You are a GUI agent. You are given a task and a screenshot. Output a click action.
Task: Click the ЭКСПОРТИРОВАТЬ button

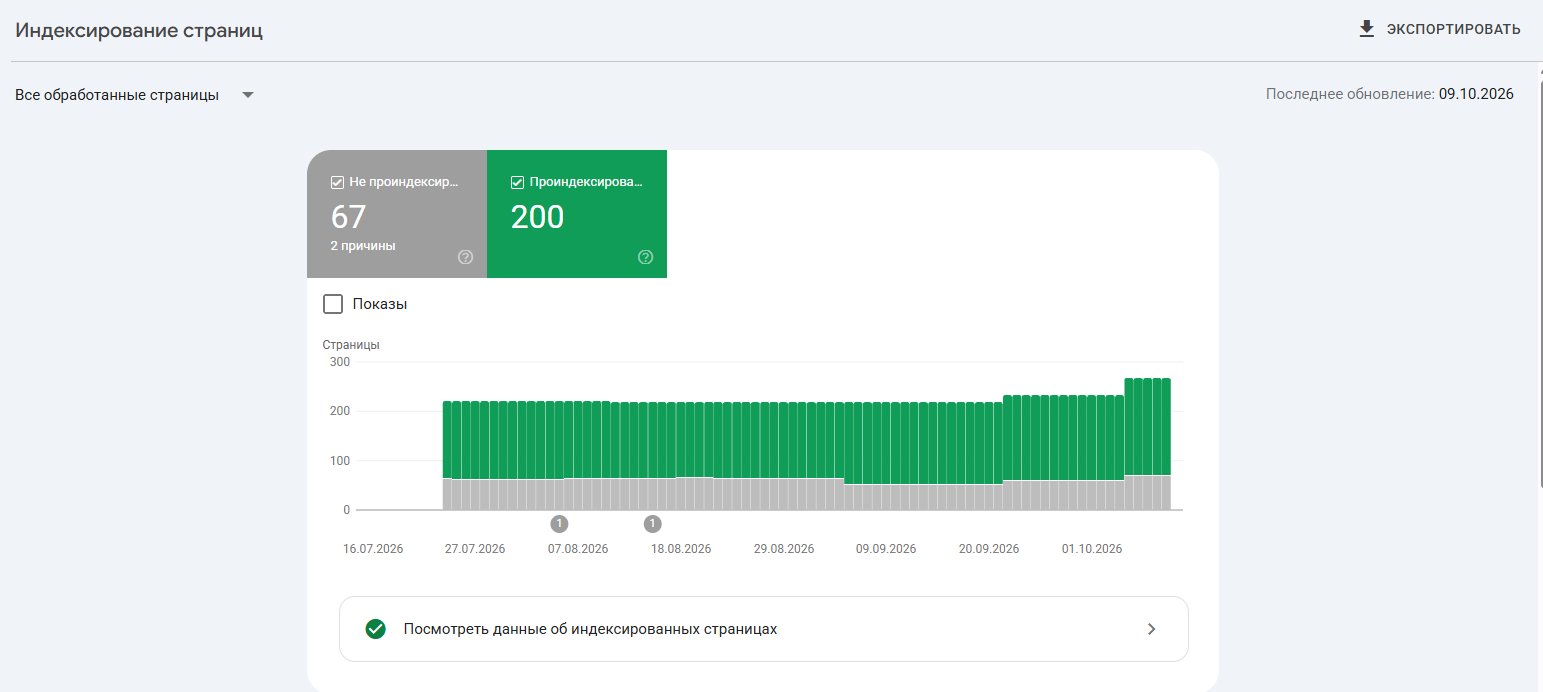point(1439,29)
